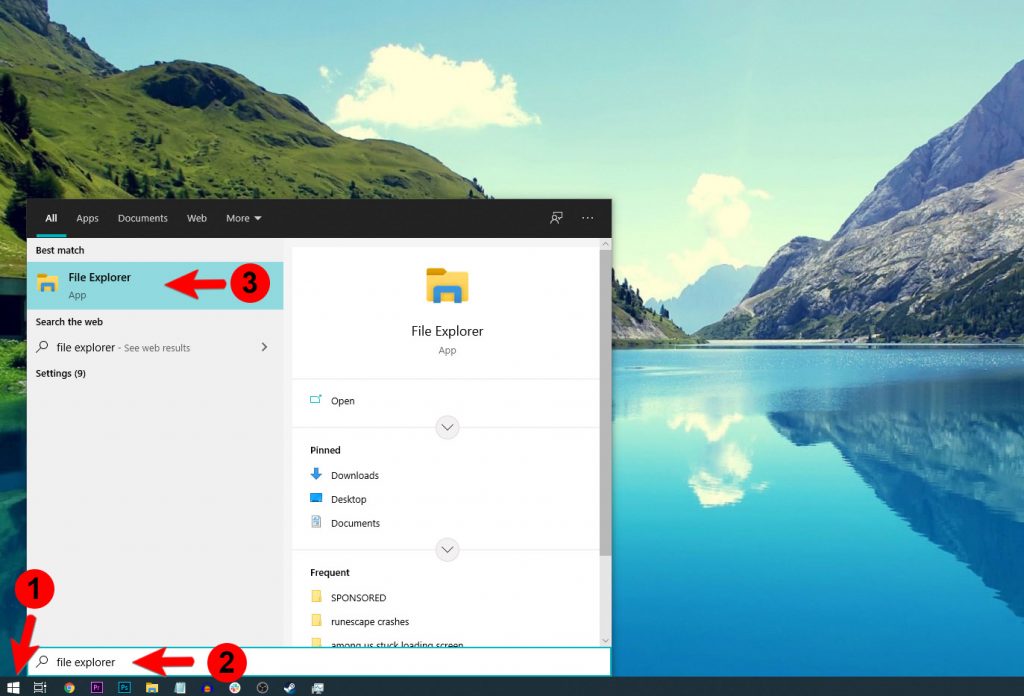The height and width of the screenshot is (696, 1024).
Task: Click the 'Best match' heading text
Action: pos(60,250)
